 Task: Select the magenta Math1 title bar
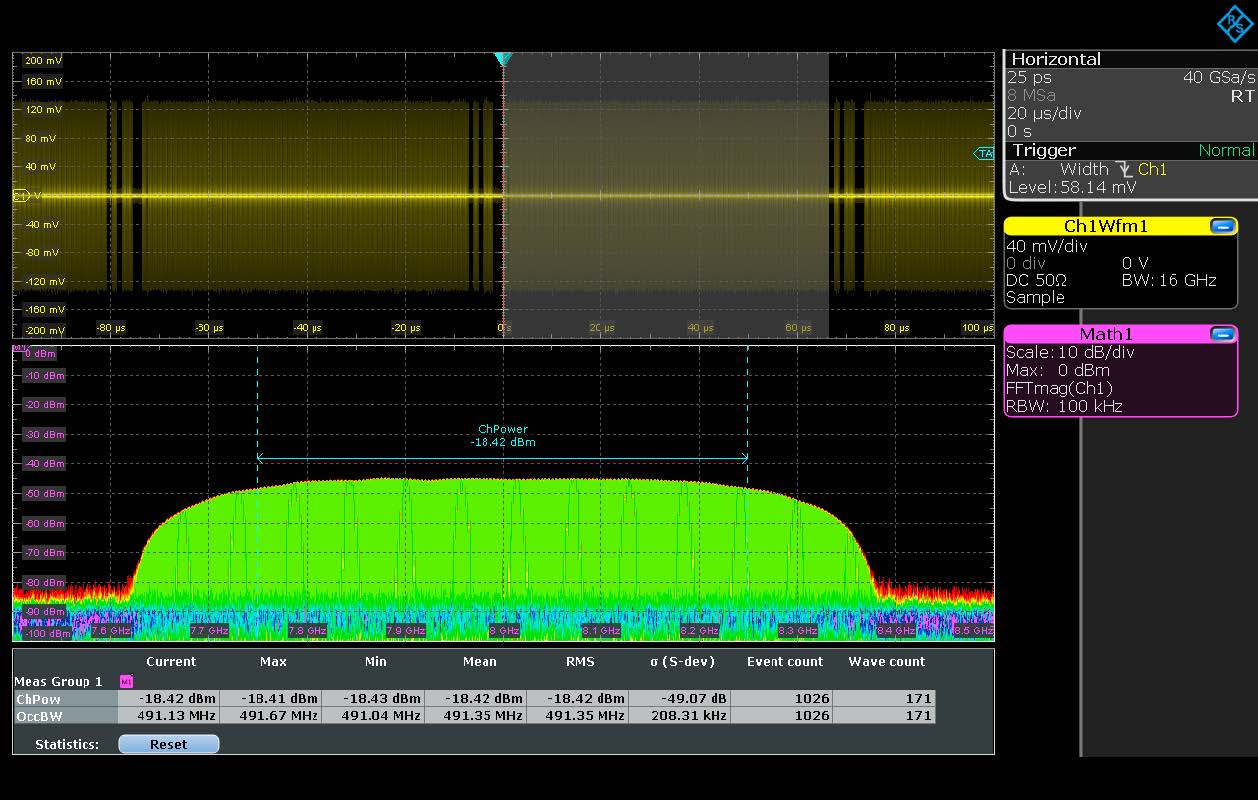(x=1105, y=334)
